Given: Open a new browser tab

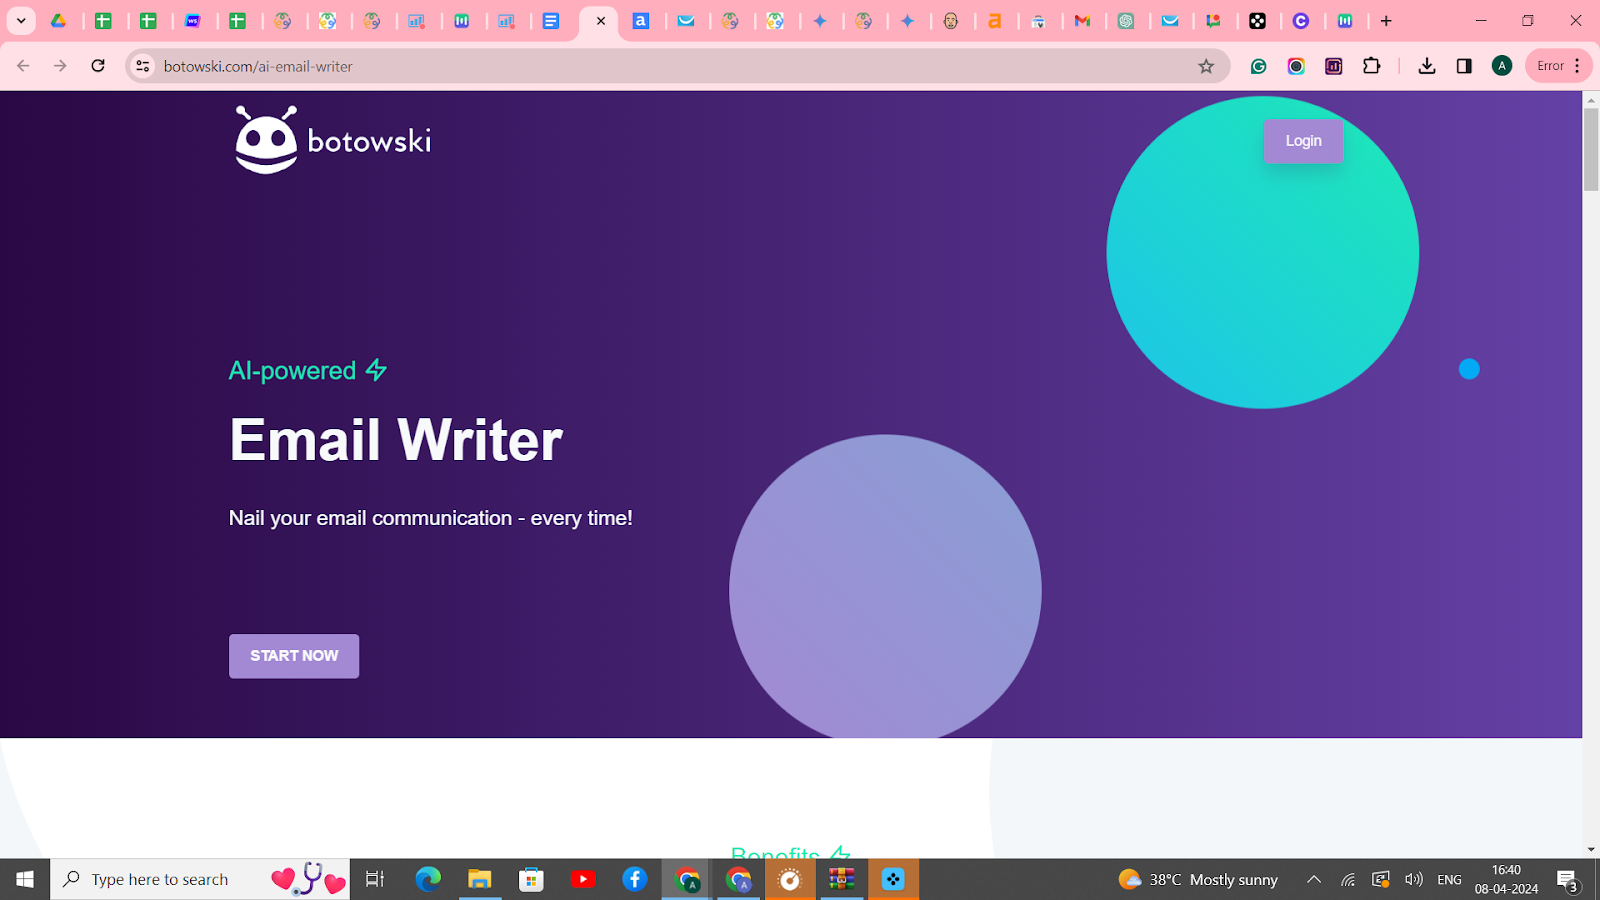Looking at the screenshot, I should coord(1386,21).
